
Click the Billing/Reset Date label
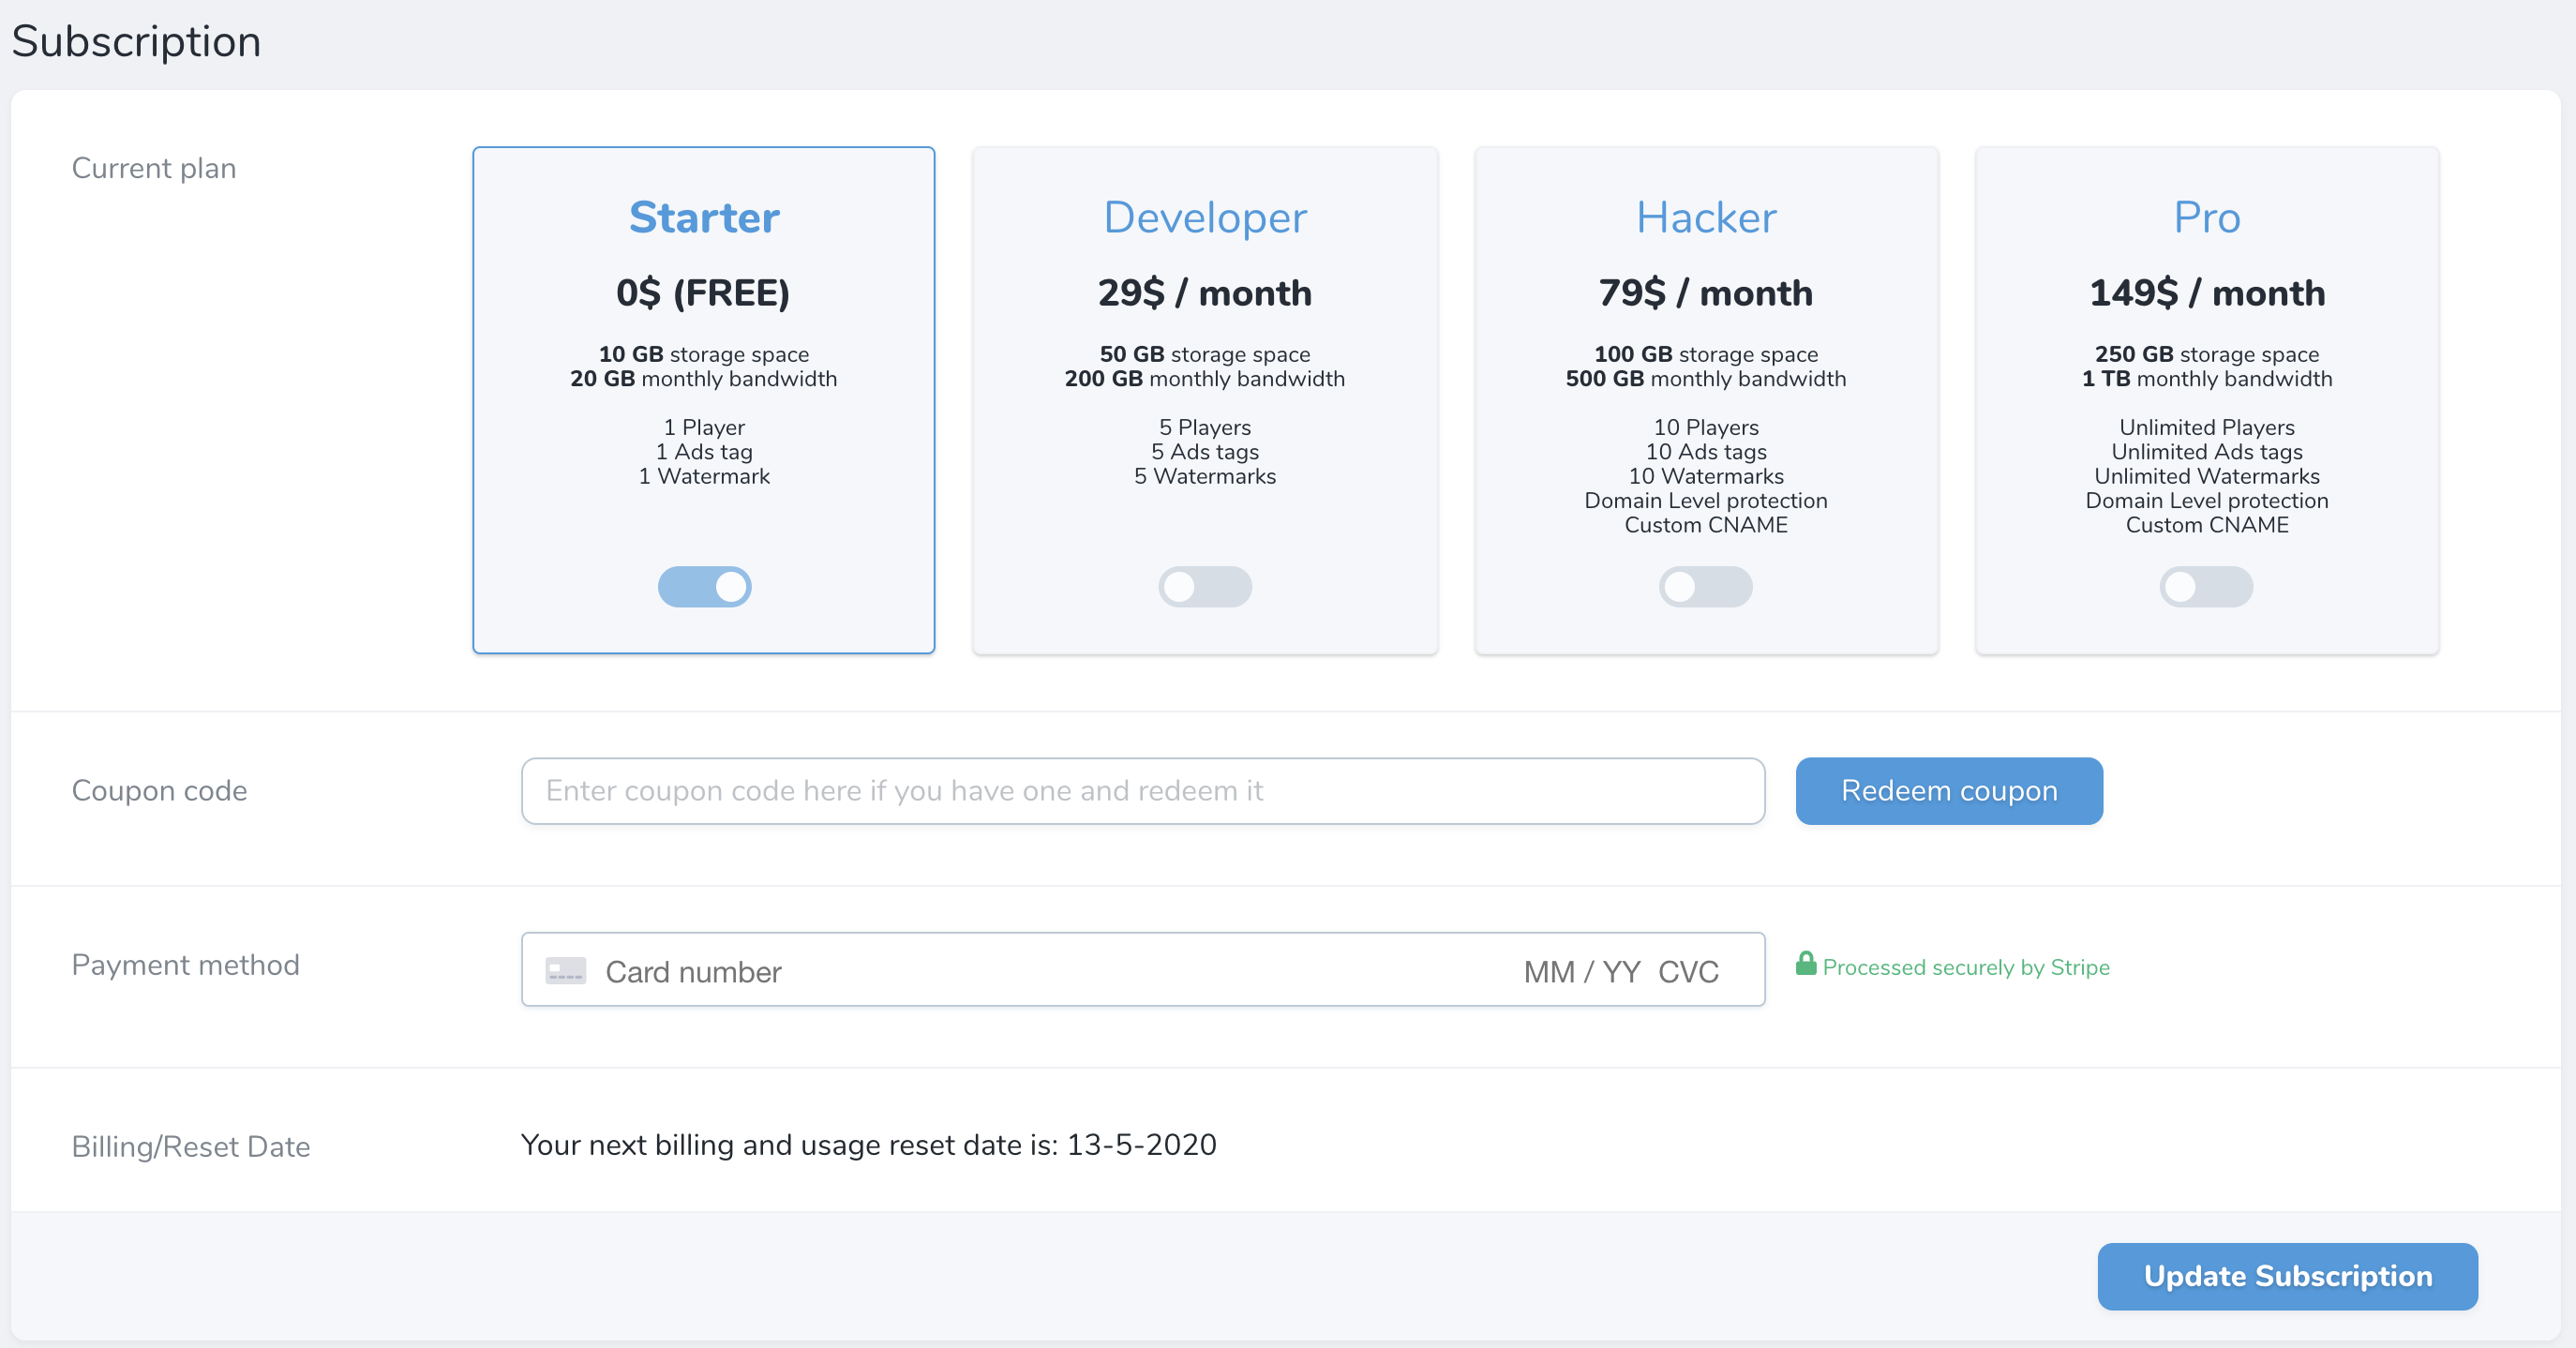point(191,1147)
